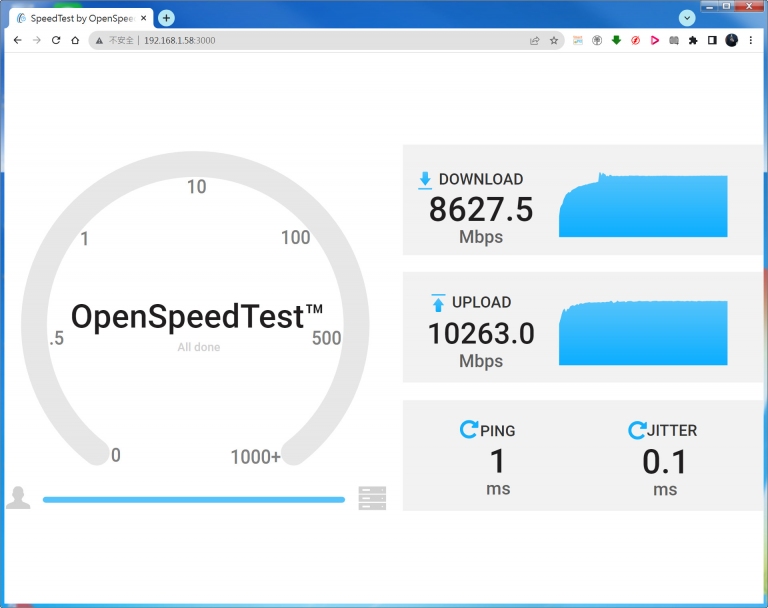This screenshot has width=768, height=608.
Task: Open the extensions puzzle-piece menu
Action: tap(693, 40)
